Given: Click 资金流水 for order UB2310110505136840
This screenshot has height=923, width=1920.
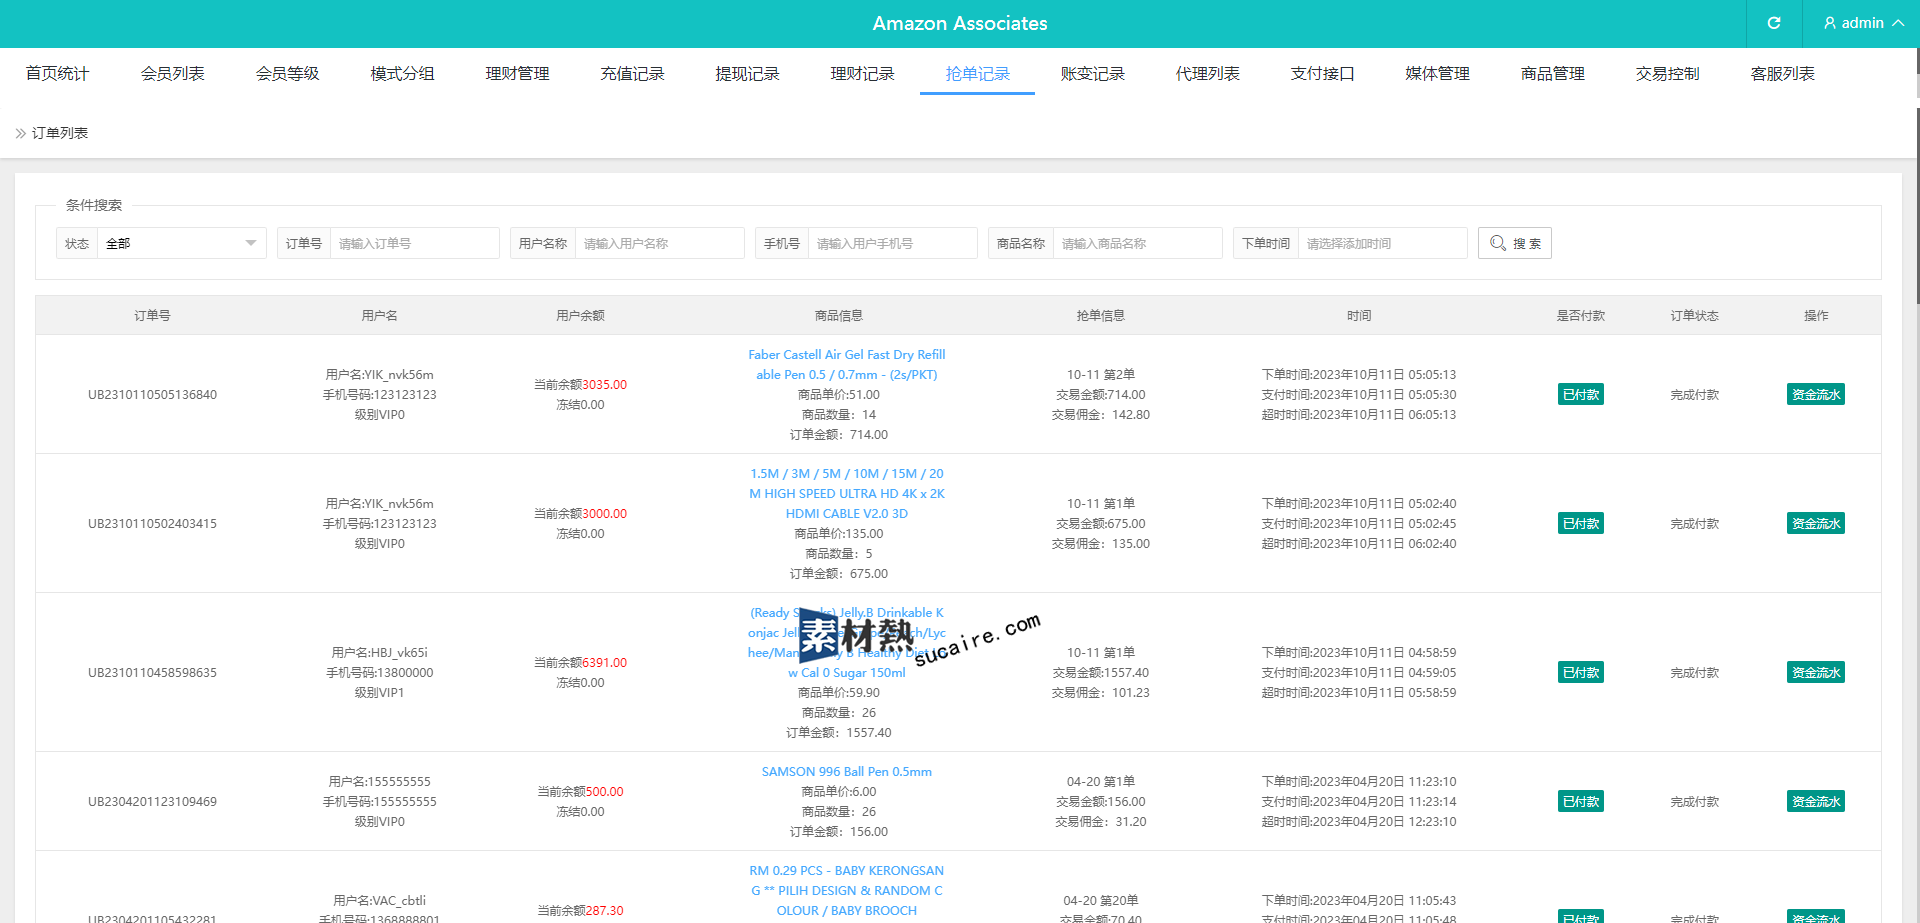Looking at the screenshot, I should [1816, 394].
